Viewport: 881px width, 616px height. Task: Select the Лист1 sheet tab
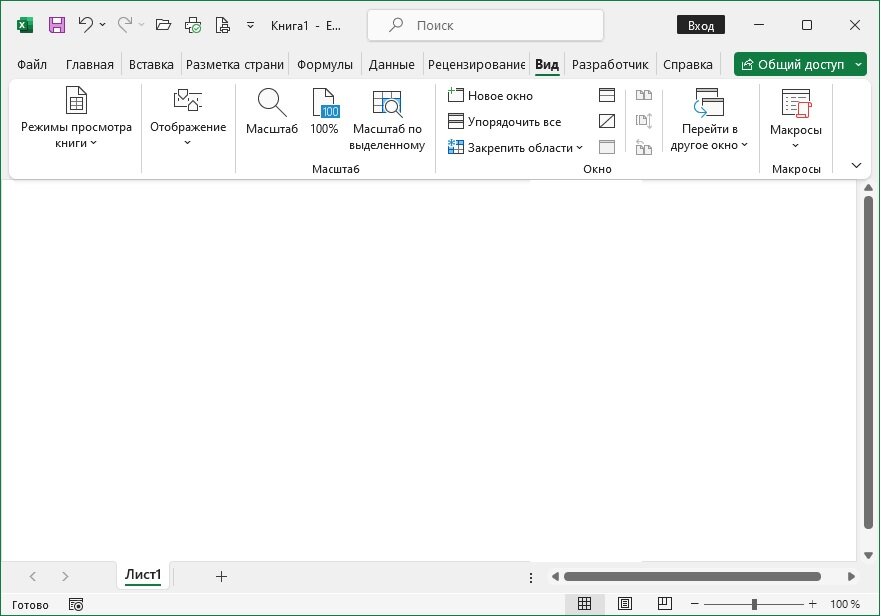pyautogui.click(x=143, y=574)
